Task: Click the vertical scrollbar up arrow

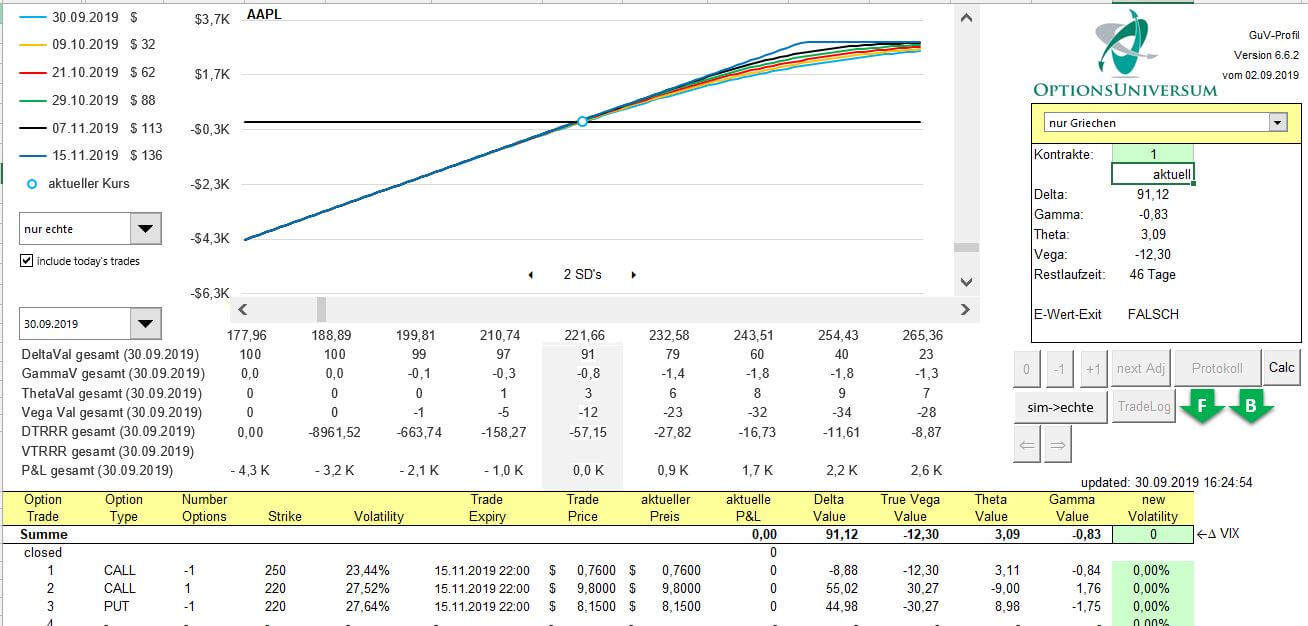Action: click(965, 18)
